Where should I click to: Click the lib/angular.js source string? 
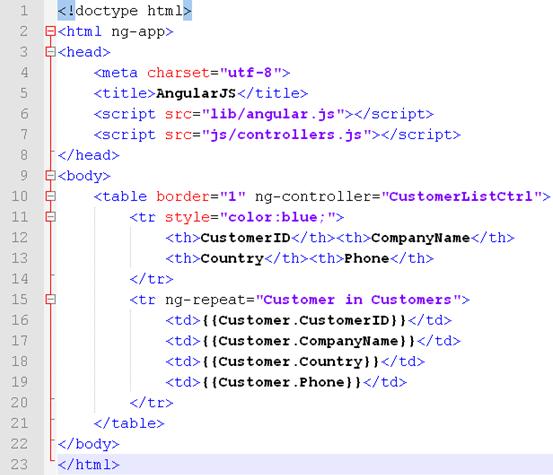(x=273, y=114)
